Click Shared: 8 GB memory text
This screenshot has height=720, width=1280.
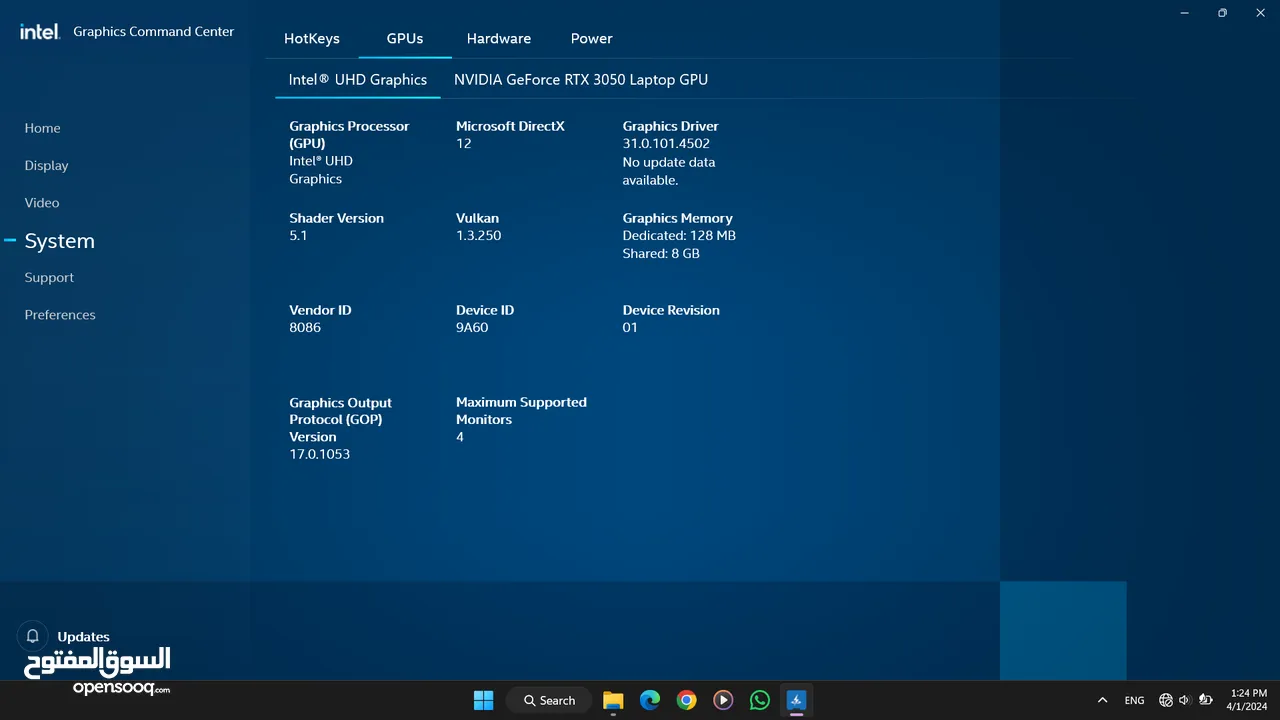pyautogui.click(x=661, y=253)
